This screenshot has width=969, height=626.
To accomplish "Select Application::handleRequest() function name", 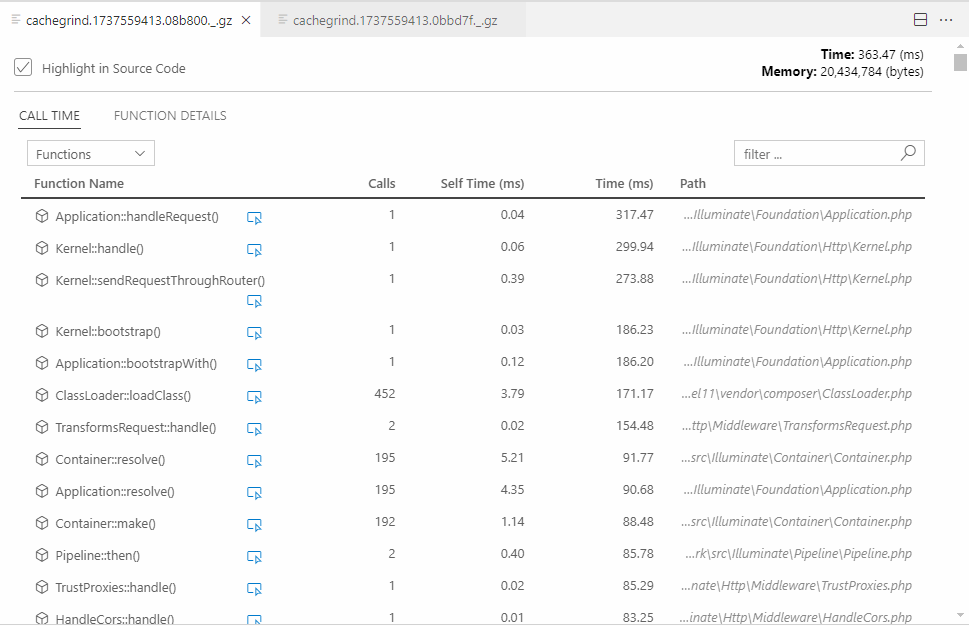I will (137, 217).
